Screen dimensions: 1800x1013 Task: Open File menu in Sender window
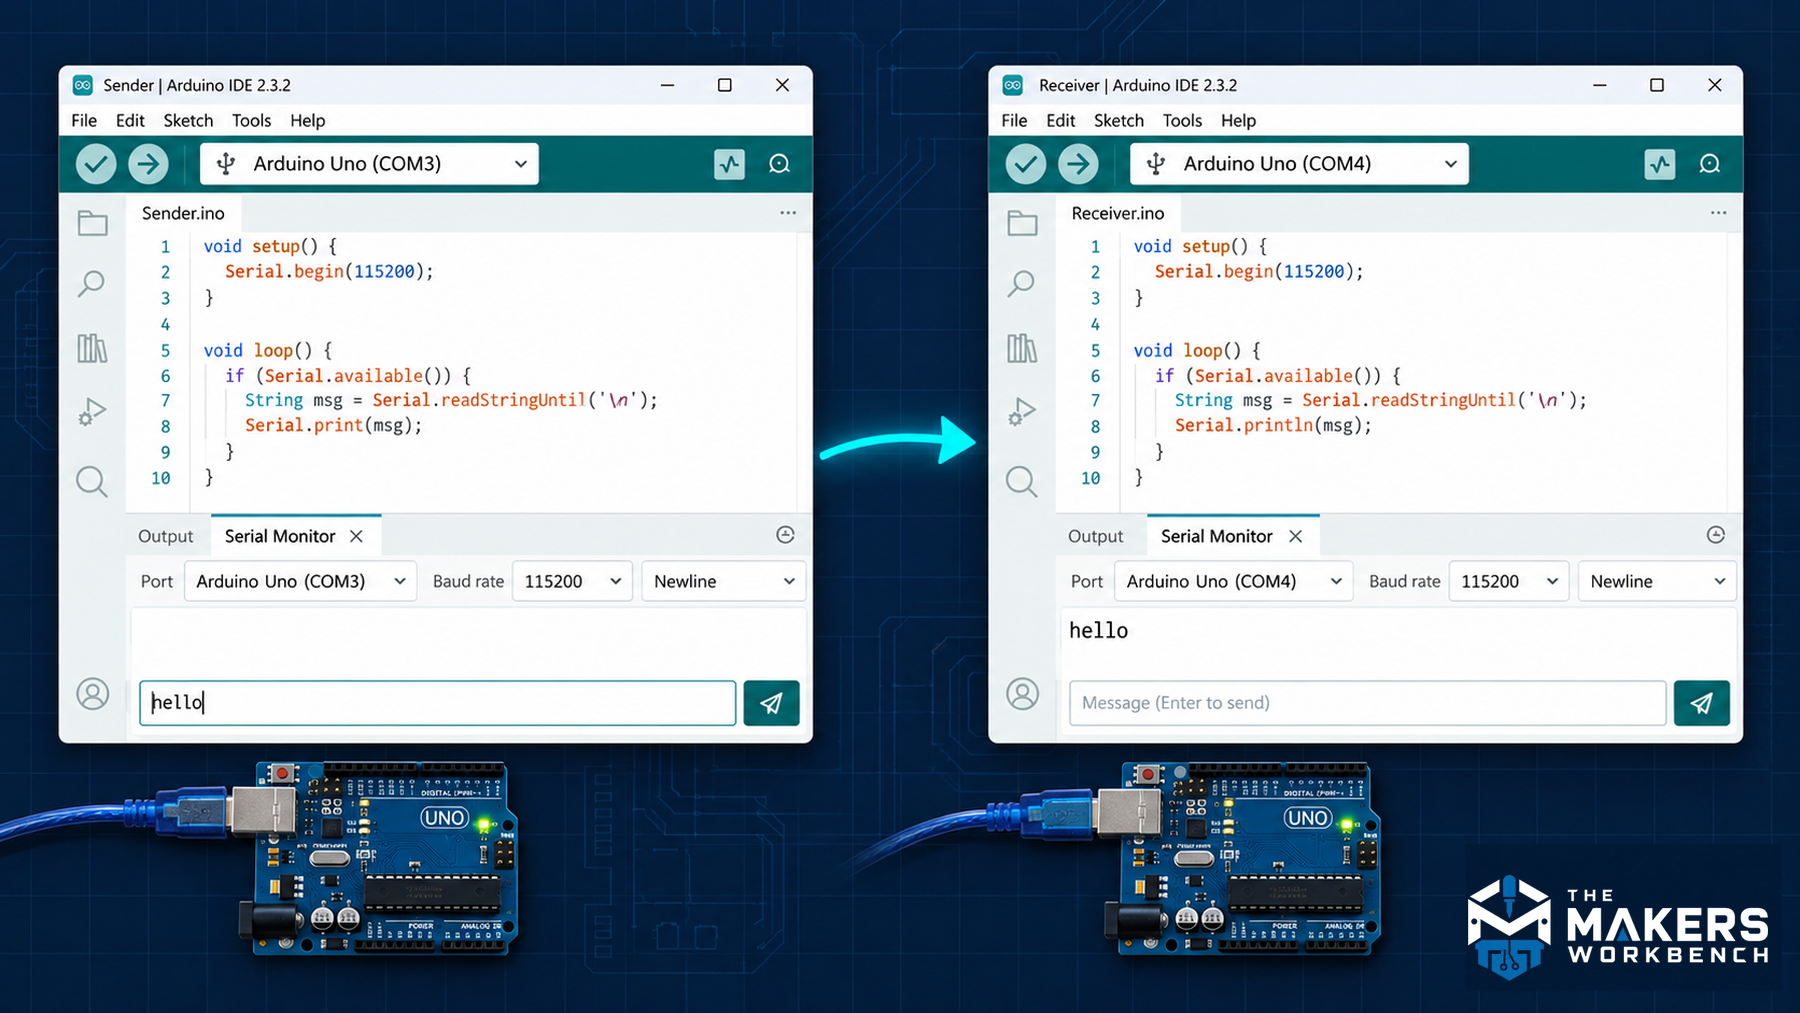tap(84, 120)
